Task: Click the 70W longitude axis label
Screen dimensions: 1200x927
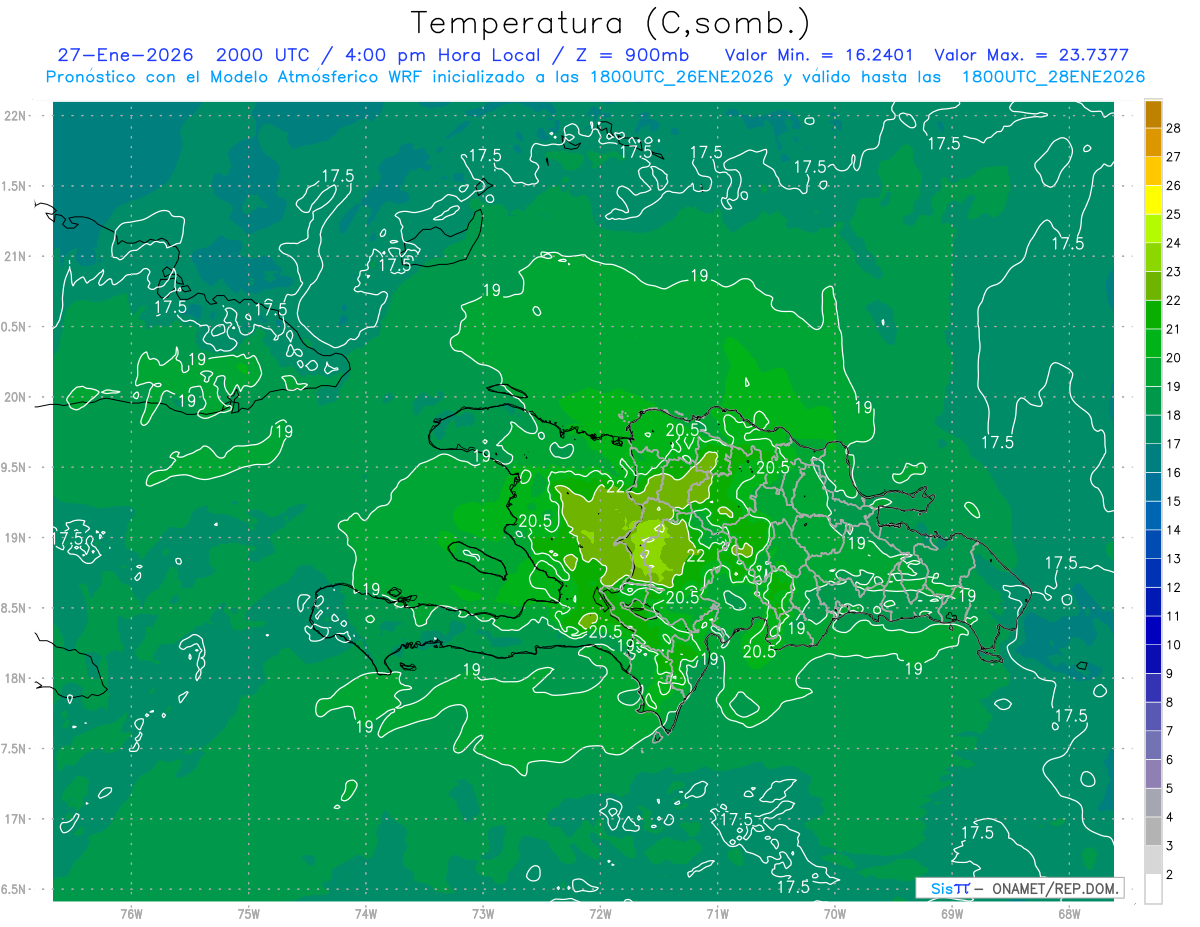Action: (835, 913)
